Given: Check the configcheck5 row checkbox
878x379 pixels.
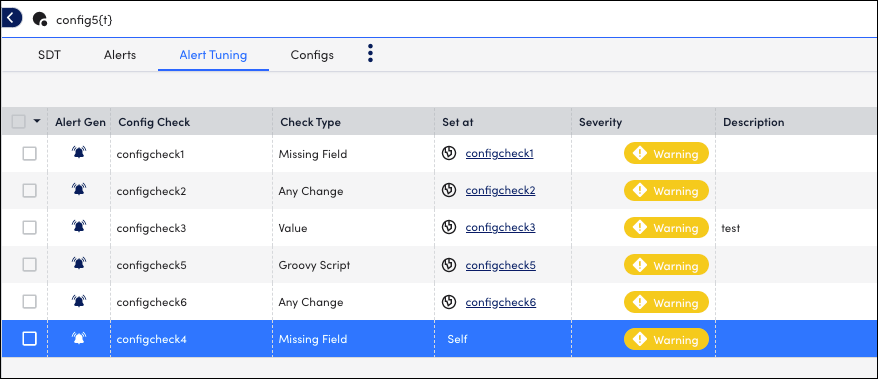Looking at the screenshot, I should click(x=30, y=264).
